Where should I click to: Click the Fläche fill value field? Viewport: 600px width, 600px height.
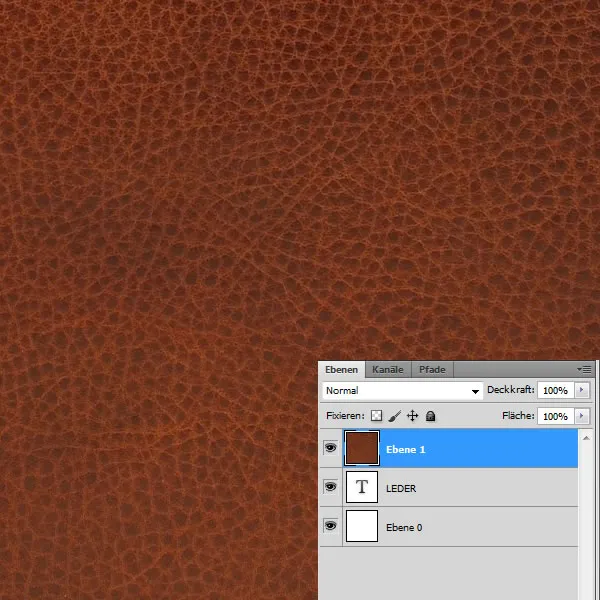(555, 416)
